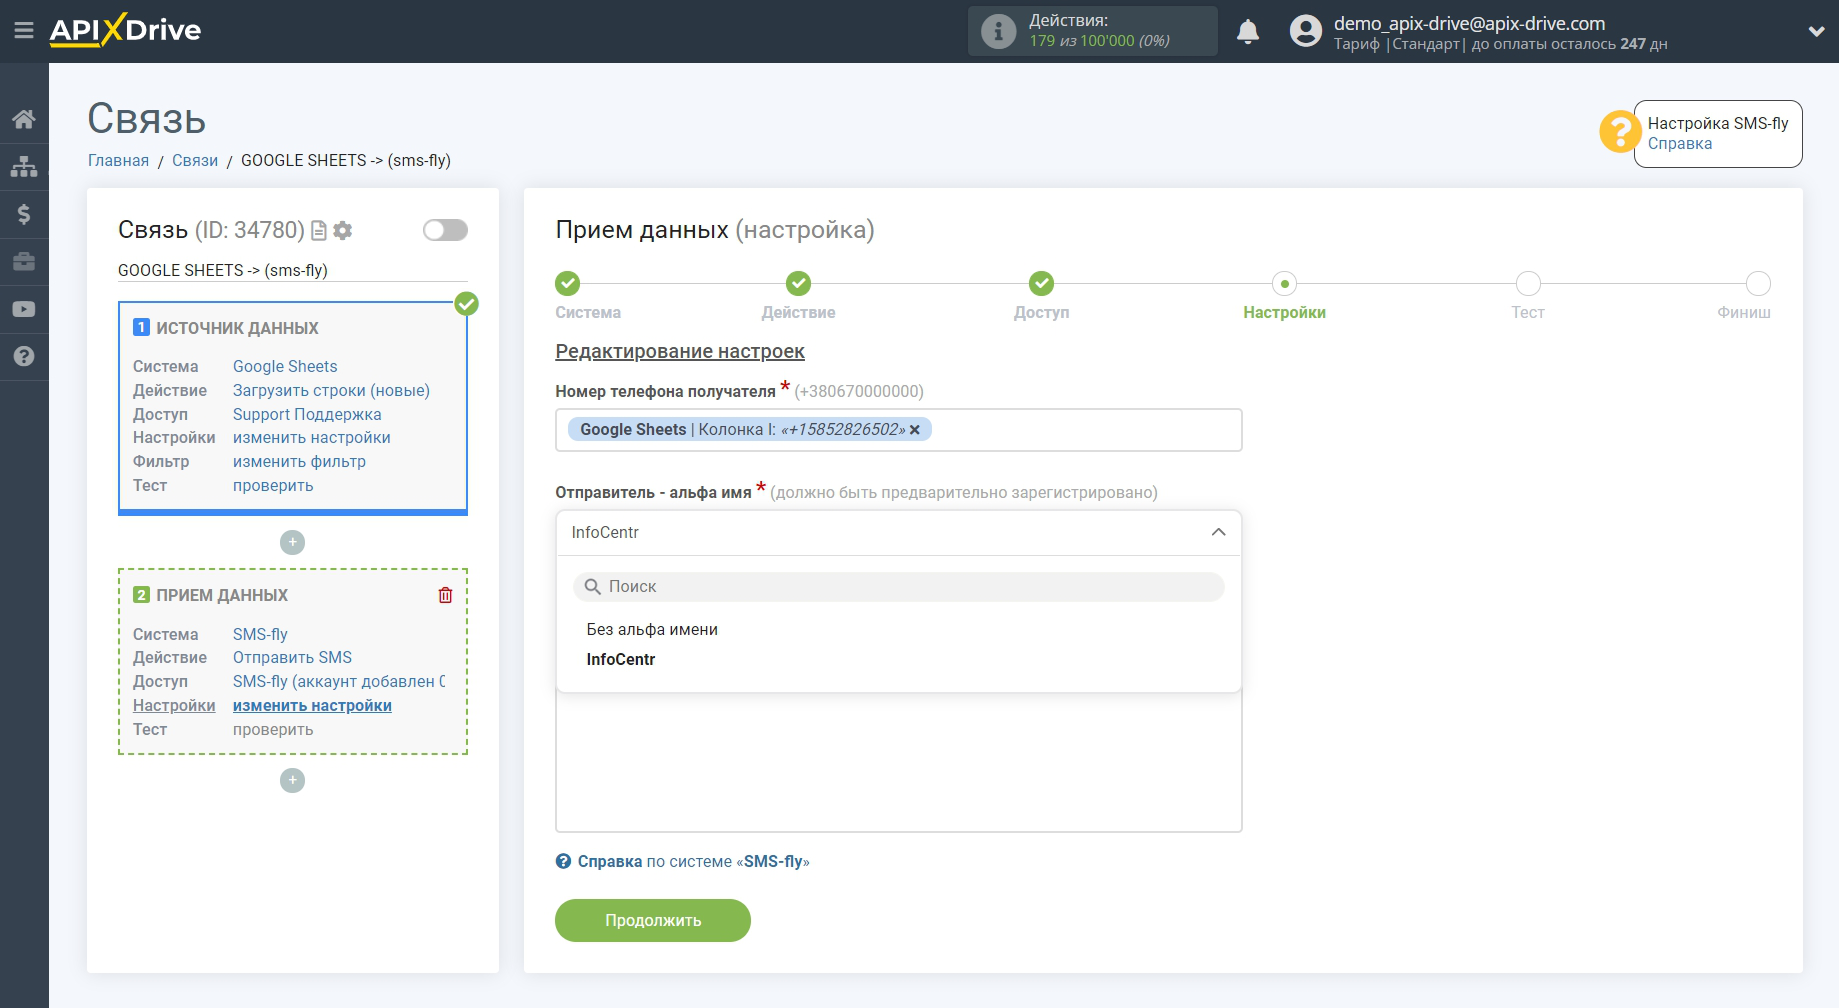1839x1008 pixels.
Task: Open the YouTube video sidebar icon
Action: click(24, 309)
